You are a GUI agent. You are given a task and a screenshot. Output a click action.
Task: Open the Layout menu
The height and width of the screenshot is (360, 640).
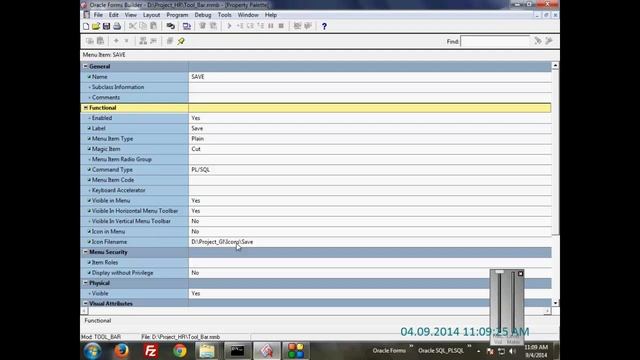151,15
